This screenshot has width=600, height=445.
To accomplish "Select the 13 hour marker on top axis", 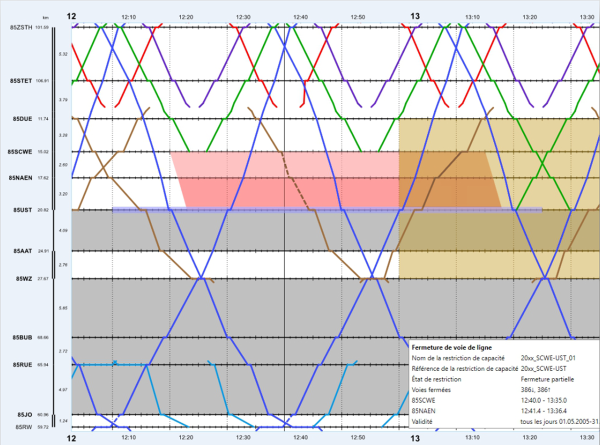I will click(415, 17).
